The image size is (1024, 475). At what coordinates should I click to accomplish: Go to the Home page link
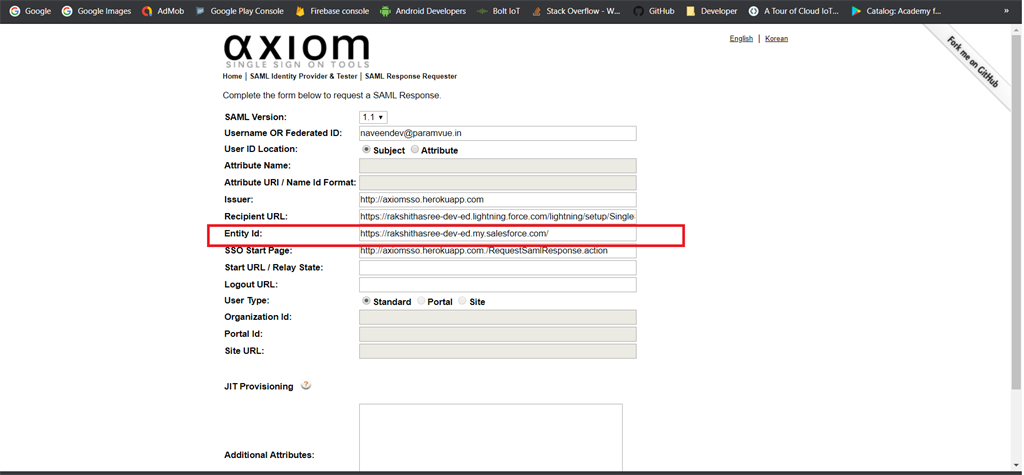click(x=232, y=76)
